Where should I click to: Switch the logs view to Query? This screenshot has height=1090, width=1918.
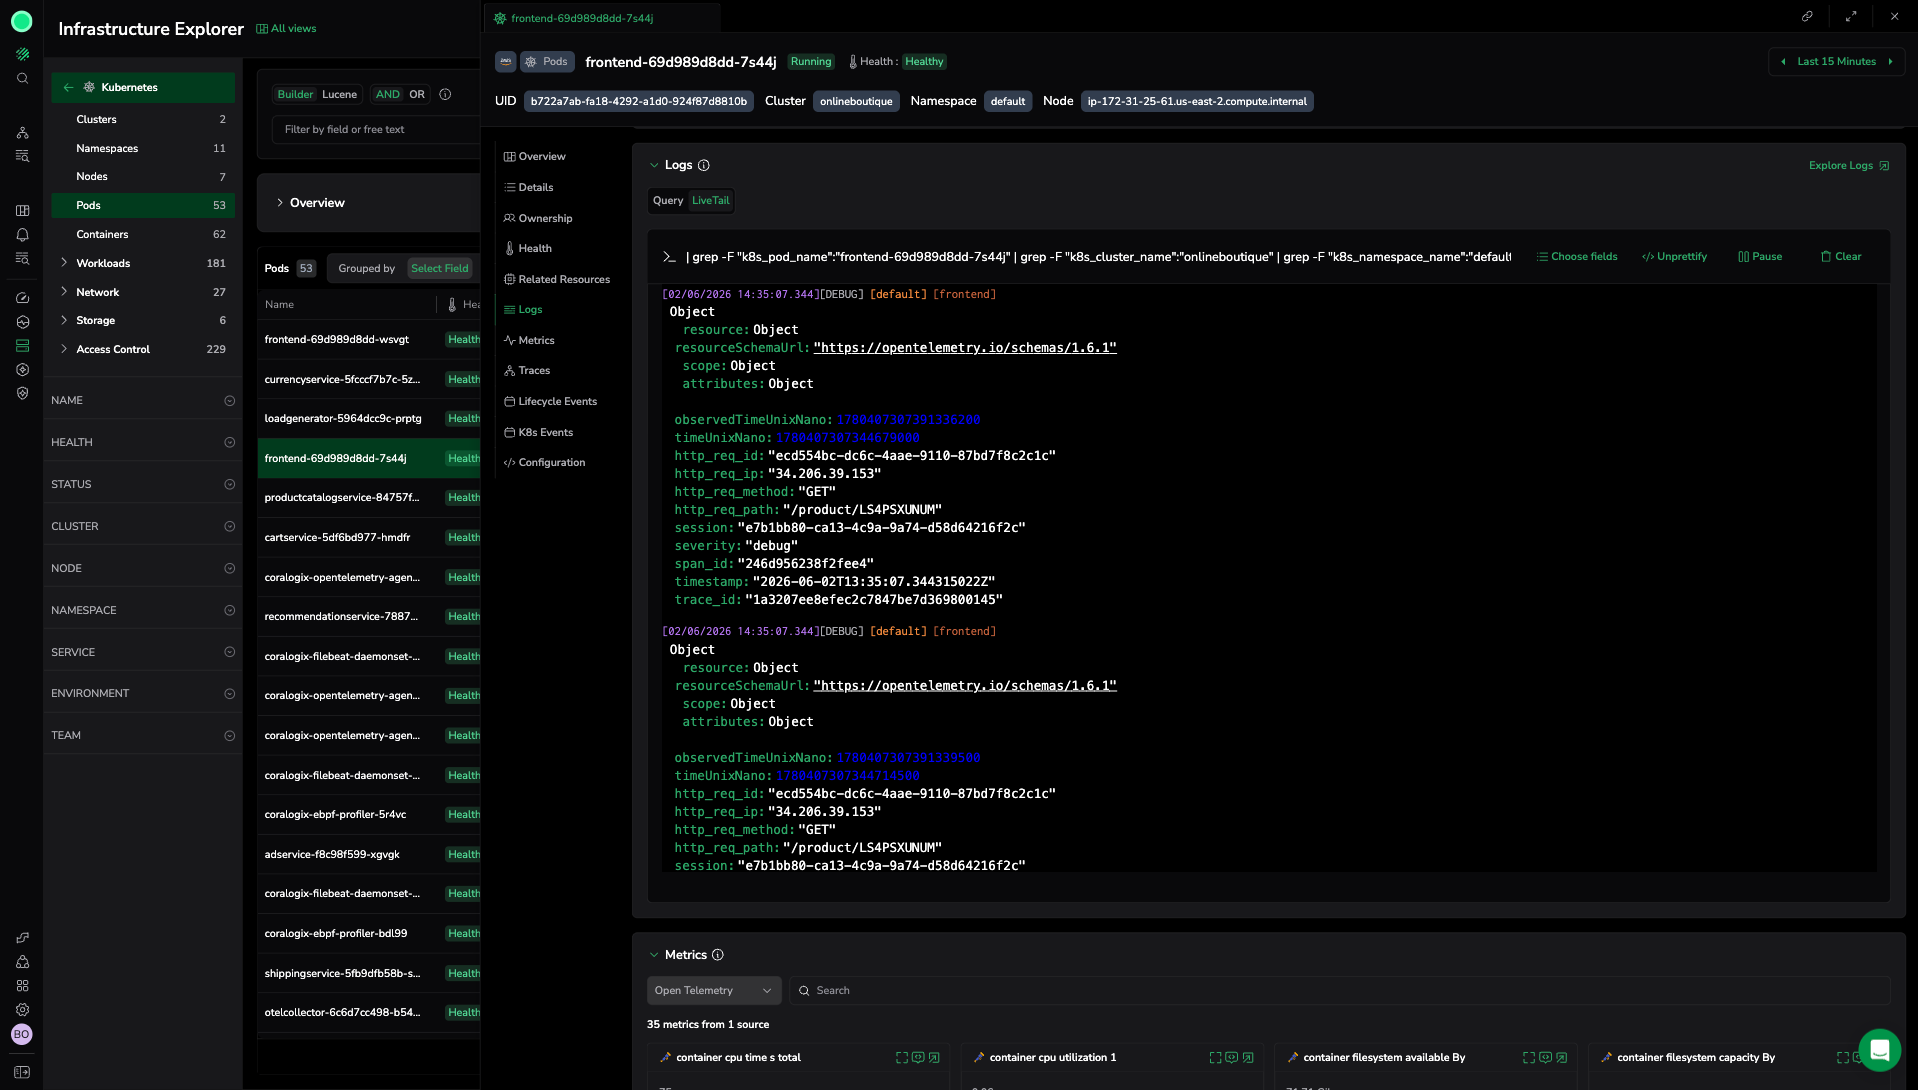[668, 201]
